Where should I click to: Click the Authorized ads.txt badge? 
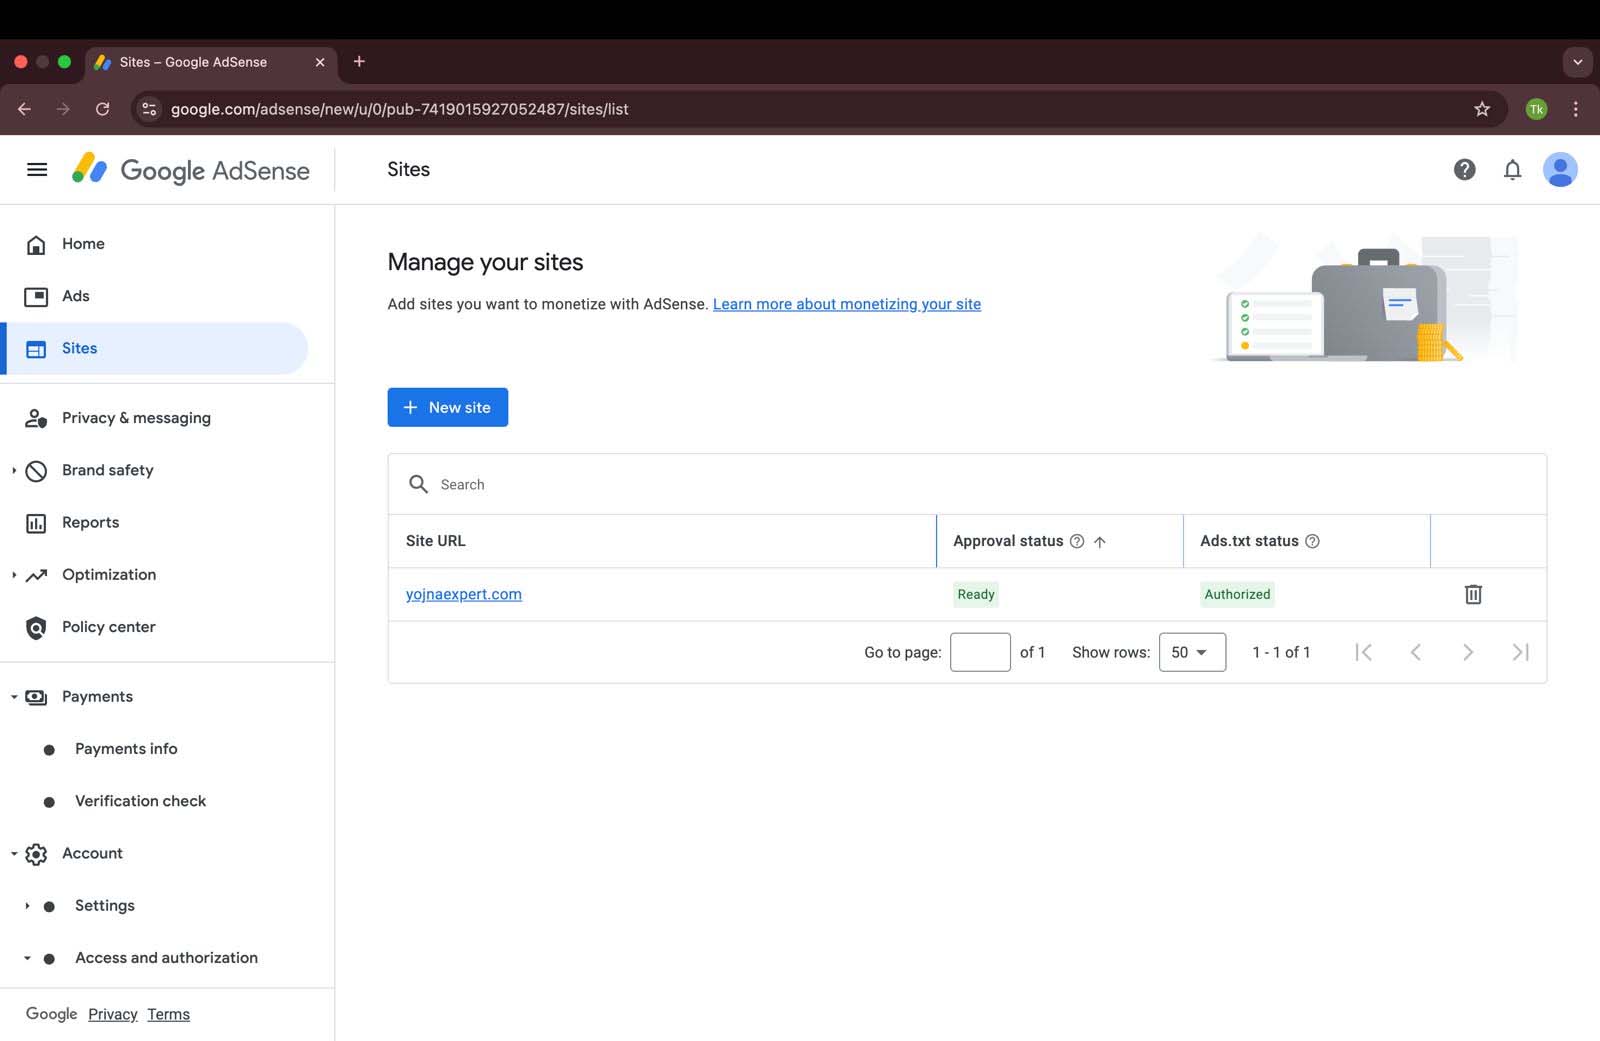[x=1237, y=594]
